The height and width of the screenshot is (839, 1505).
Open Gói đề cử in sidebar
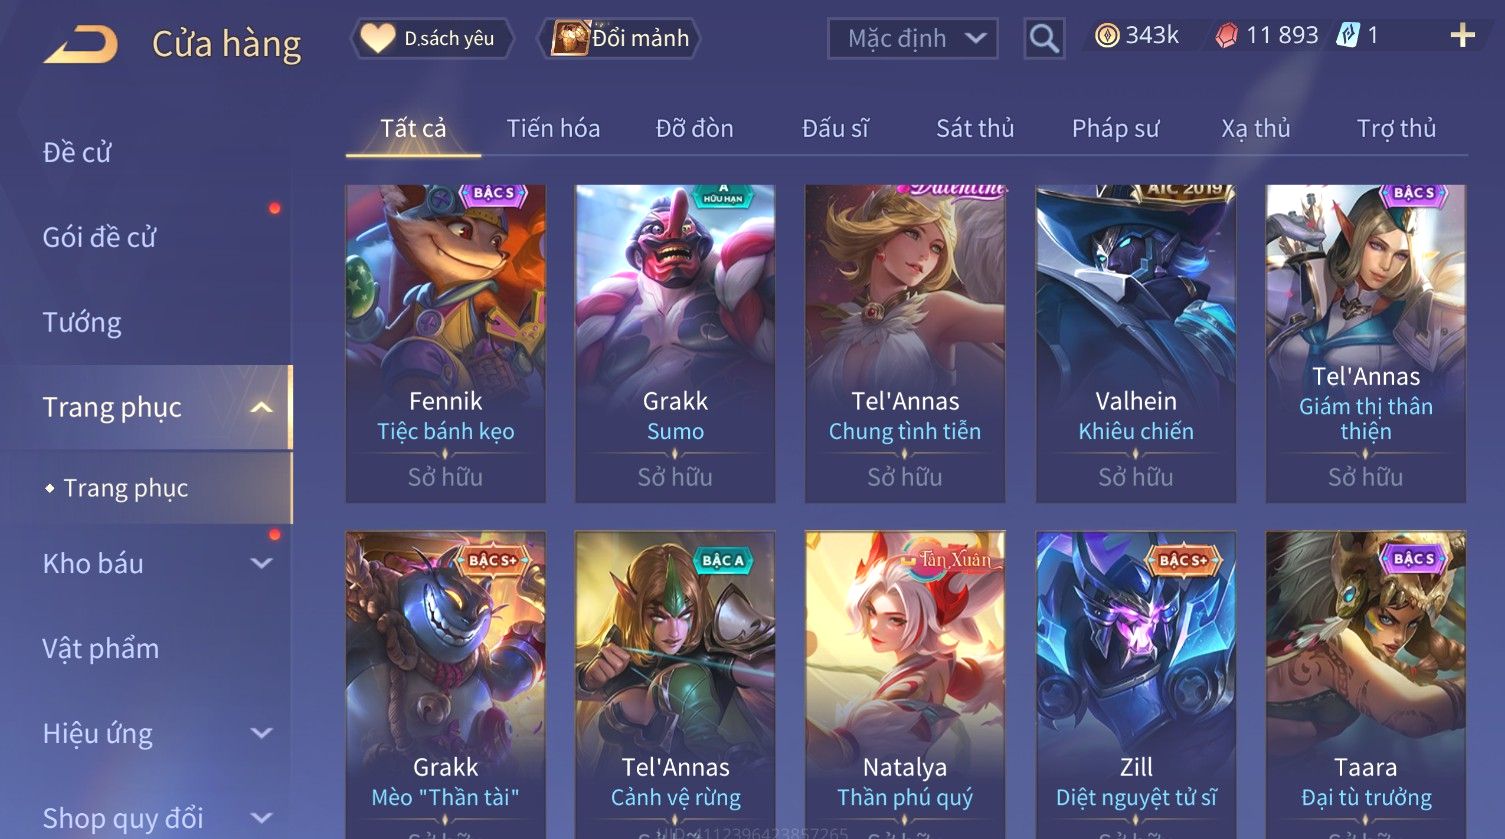(100, 238)
